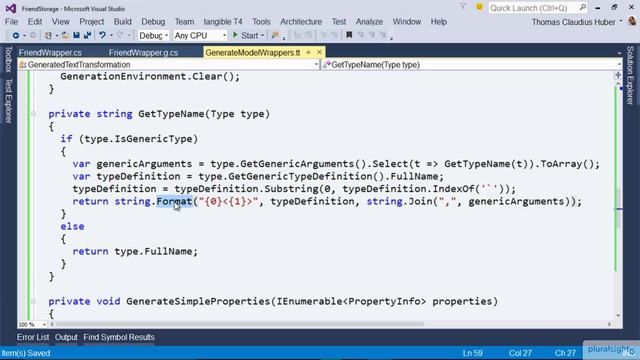Open the Build menu
The width and height of the screenshot is (640, 360).
[122, 22]
